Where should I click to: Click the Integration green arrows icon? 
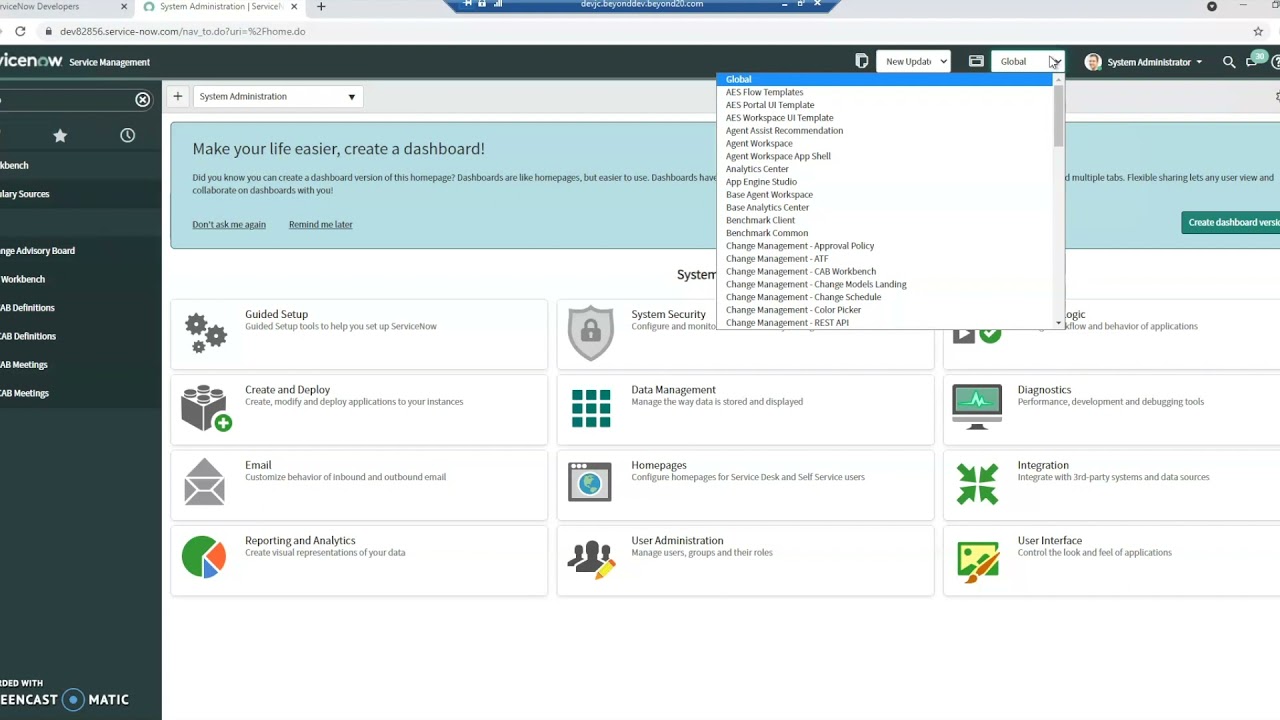[x=977, y=484]
